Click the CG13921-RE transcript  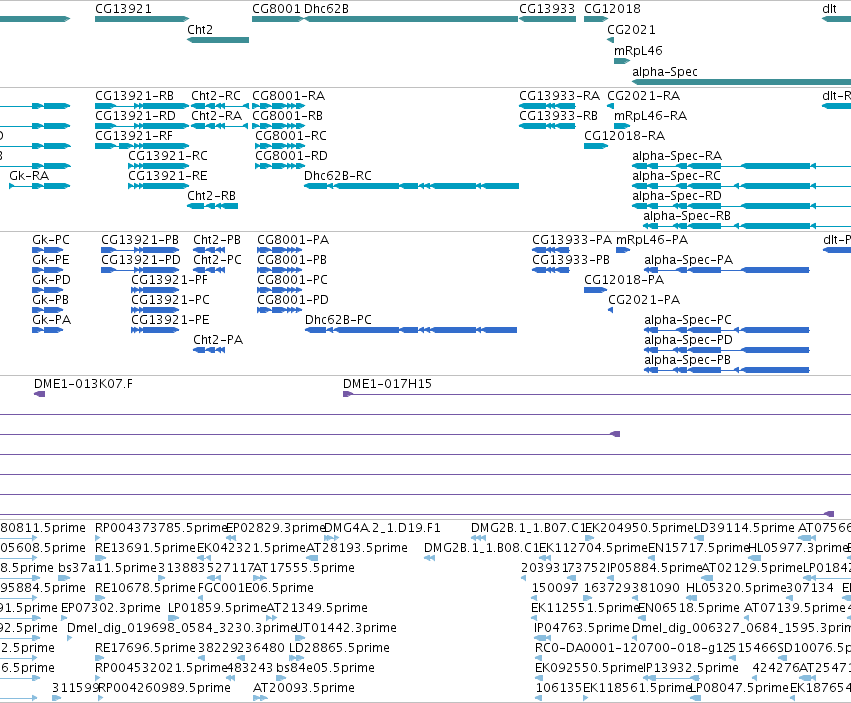158,186
